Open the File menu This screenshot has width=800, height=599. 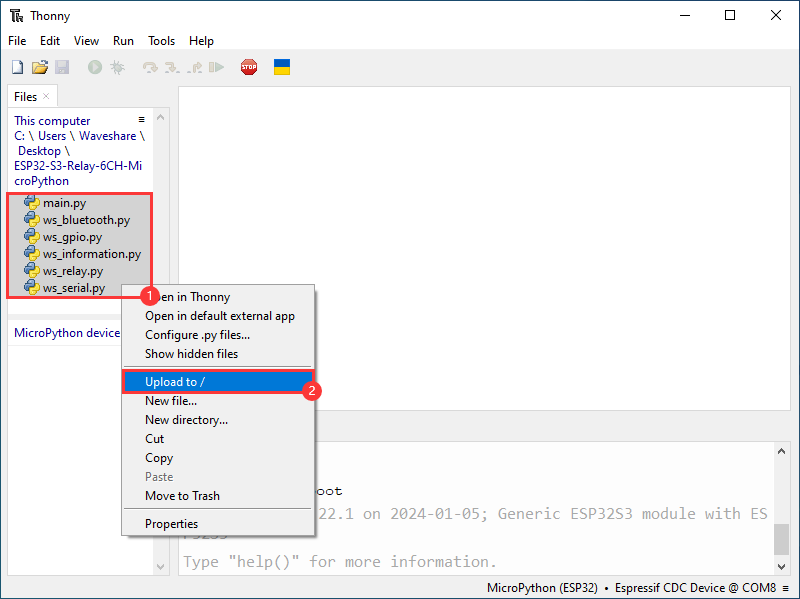pyautogui.click(x=17, y=41)
